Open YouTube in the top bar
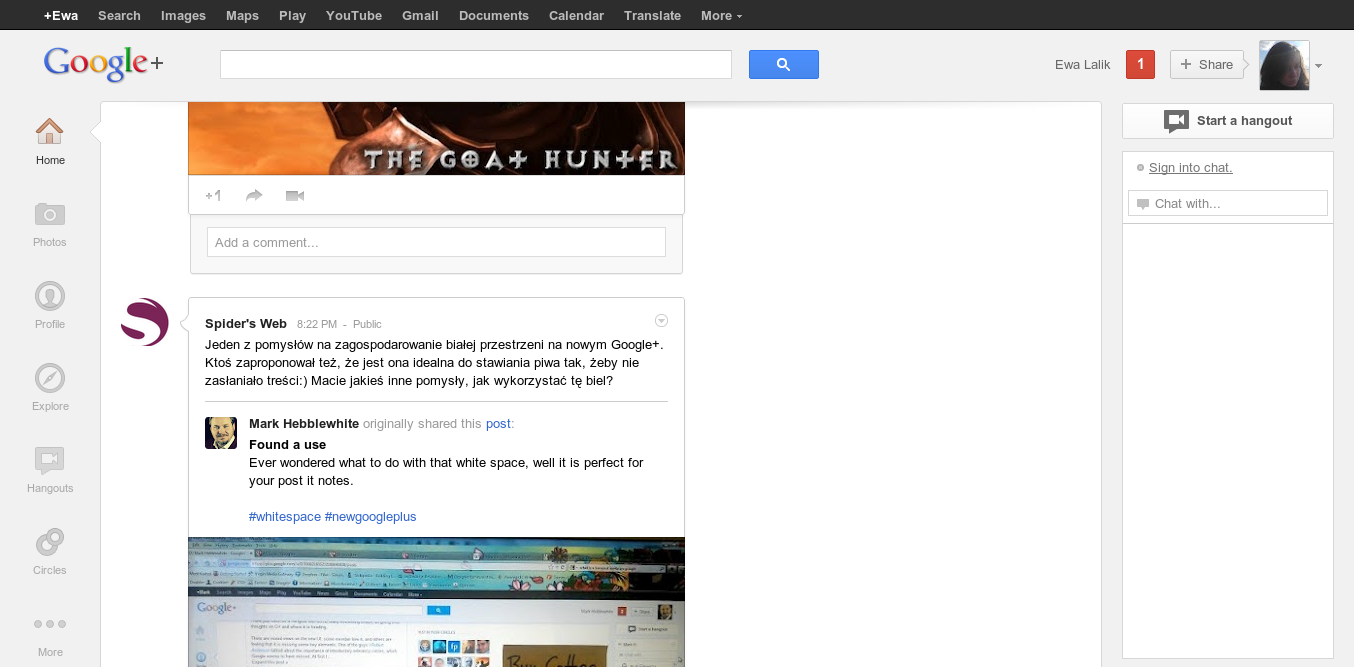Screen dimensions: 1354x667 [354, 15]
